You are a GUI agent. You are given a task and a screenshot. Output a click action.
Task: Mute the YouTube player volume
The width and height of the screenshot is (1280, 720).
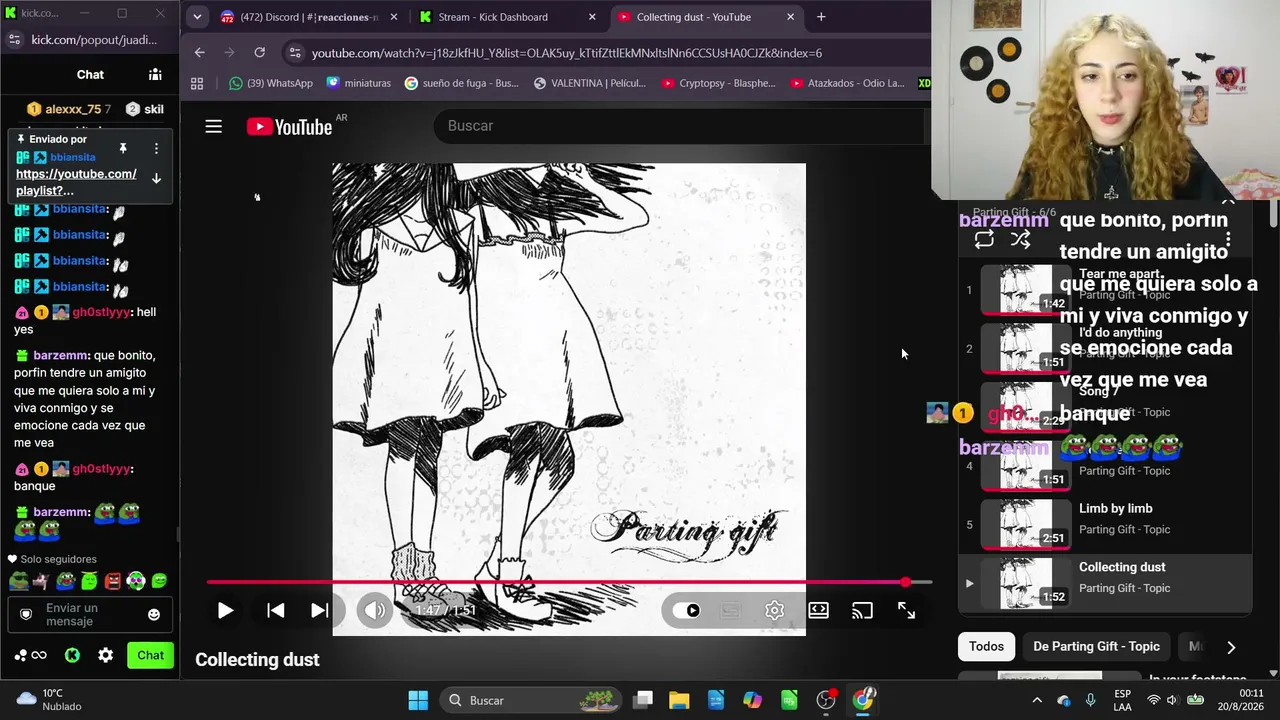375,610
